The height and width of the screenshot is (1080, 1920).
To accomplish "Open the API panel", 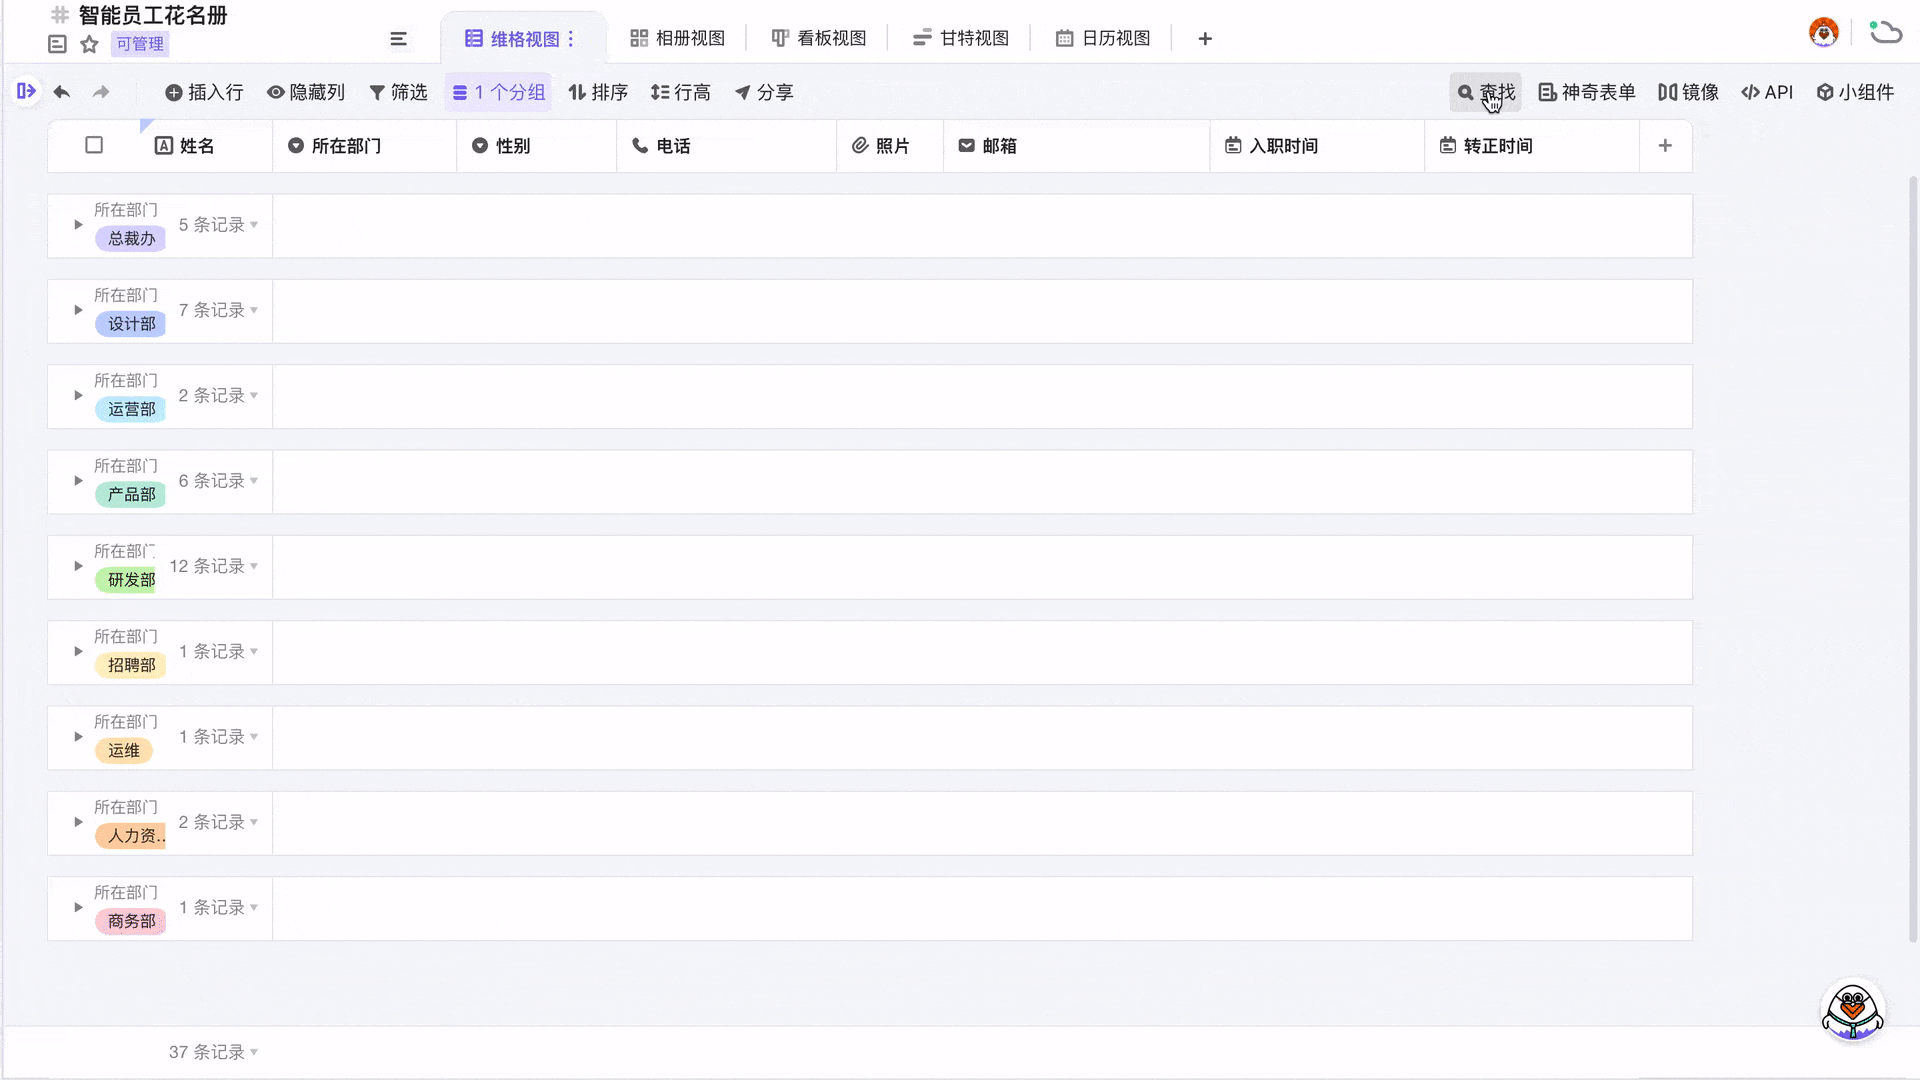I will (1767, 91).
